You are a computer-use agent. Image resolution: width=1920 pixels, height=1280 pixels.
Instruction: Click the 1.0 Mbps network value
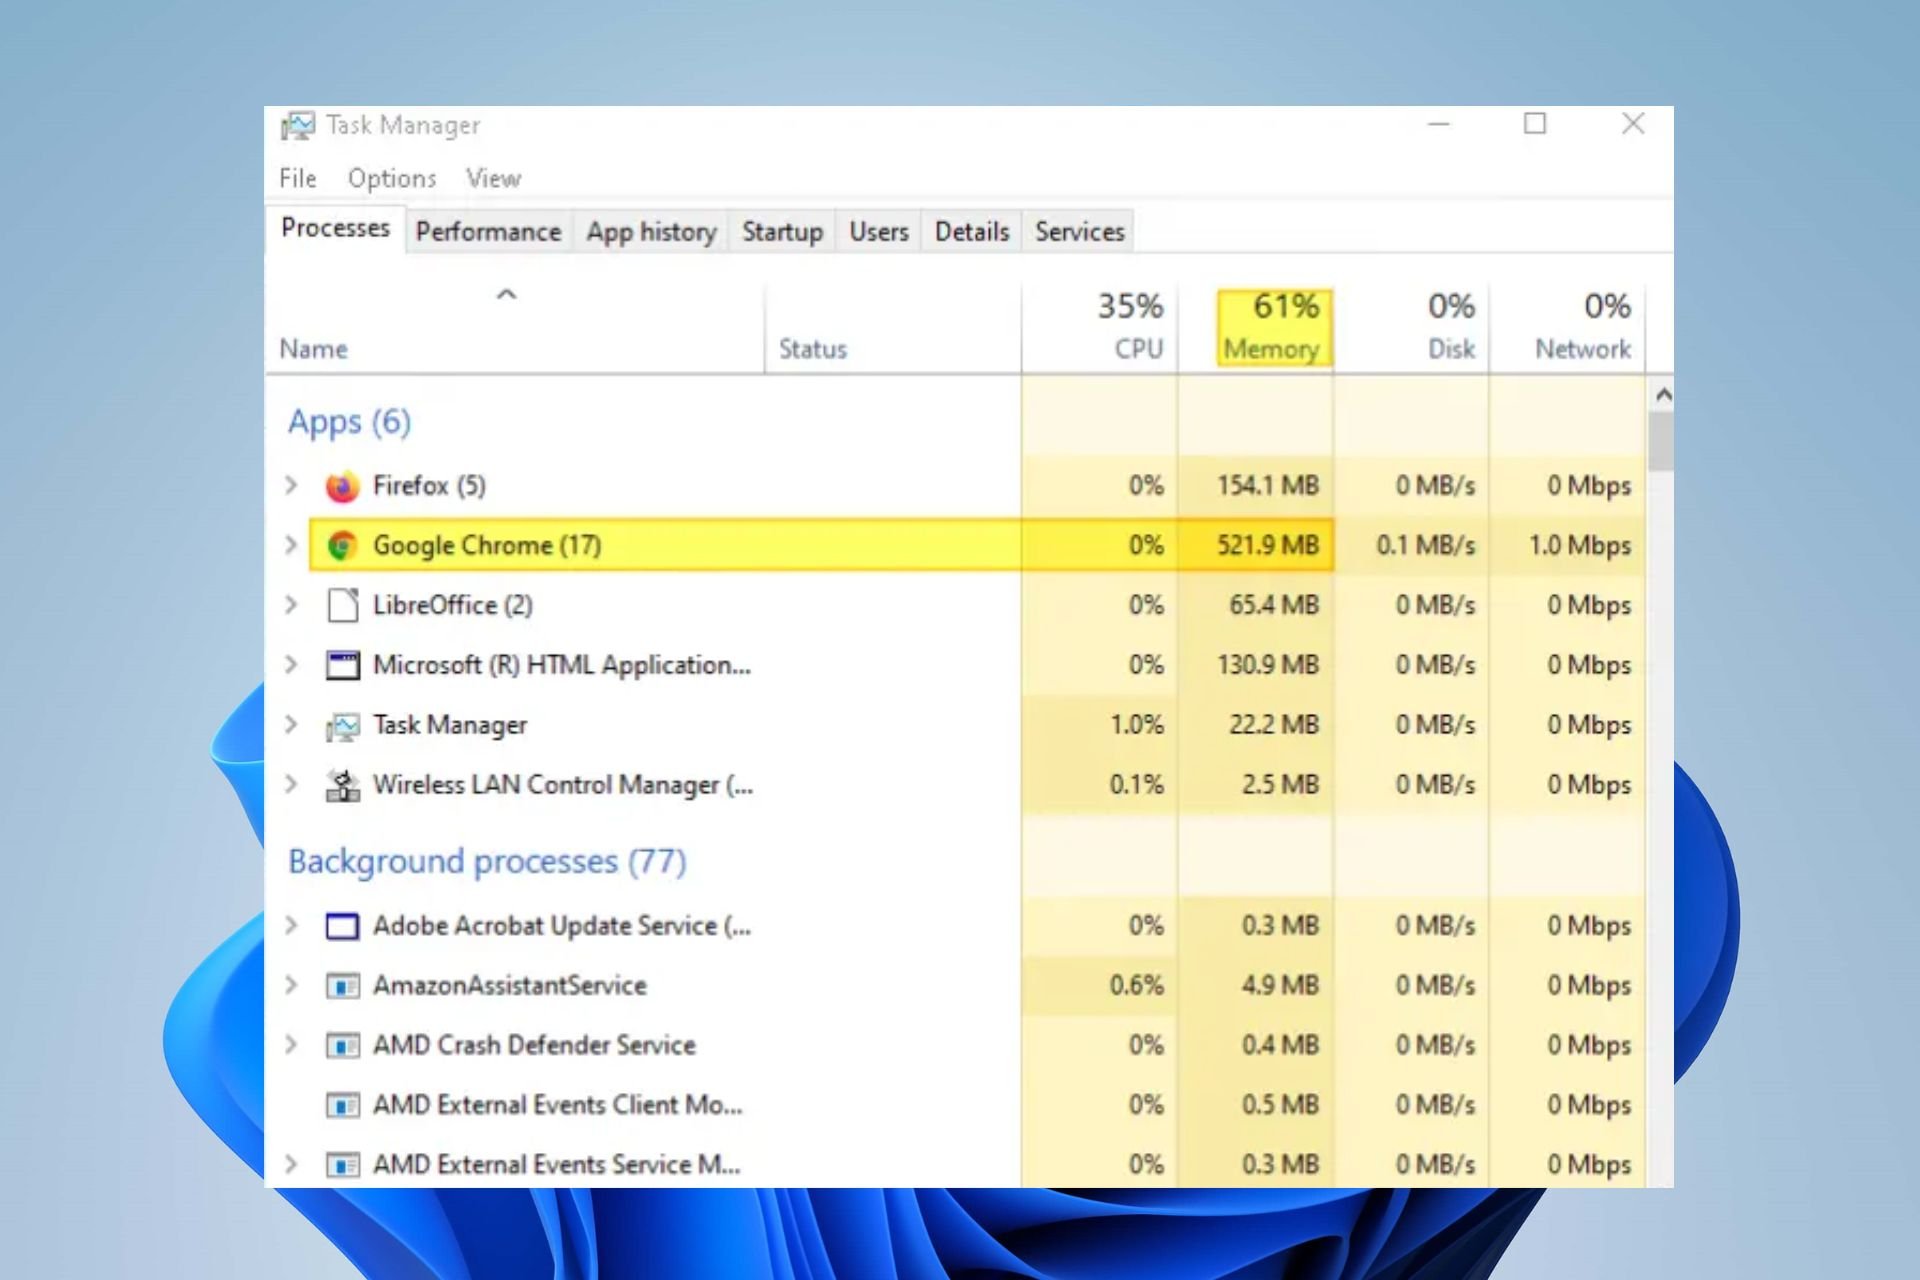point(1580,545)
